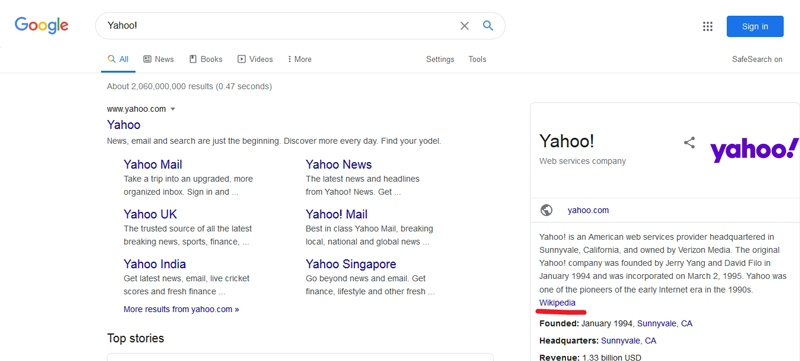This screenshot has height=361, width=800.
Task: Switch to the News tab
Action: coord(159,59)
